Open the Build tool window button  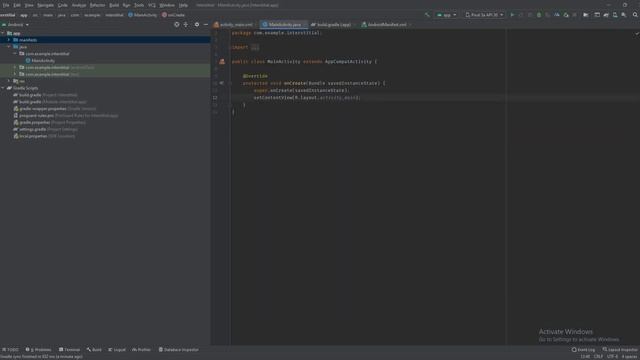94,350
